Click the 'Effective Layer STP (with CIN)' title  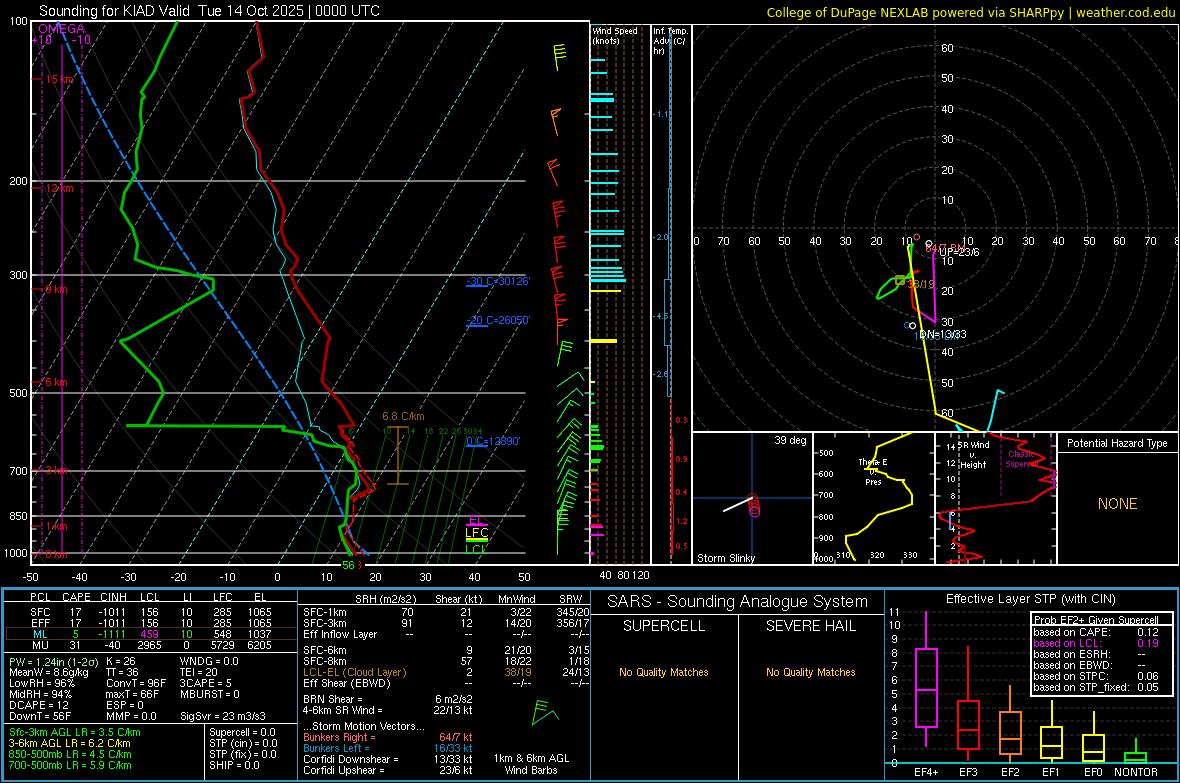click(x=1031, y=599)
